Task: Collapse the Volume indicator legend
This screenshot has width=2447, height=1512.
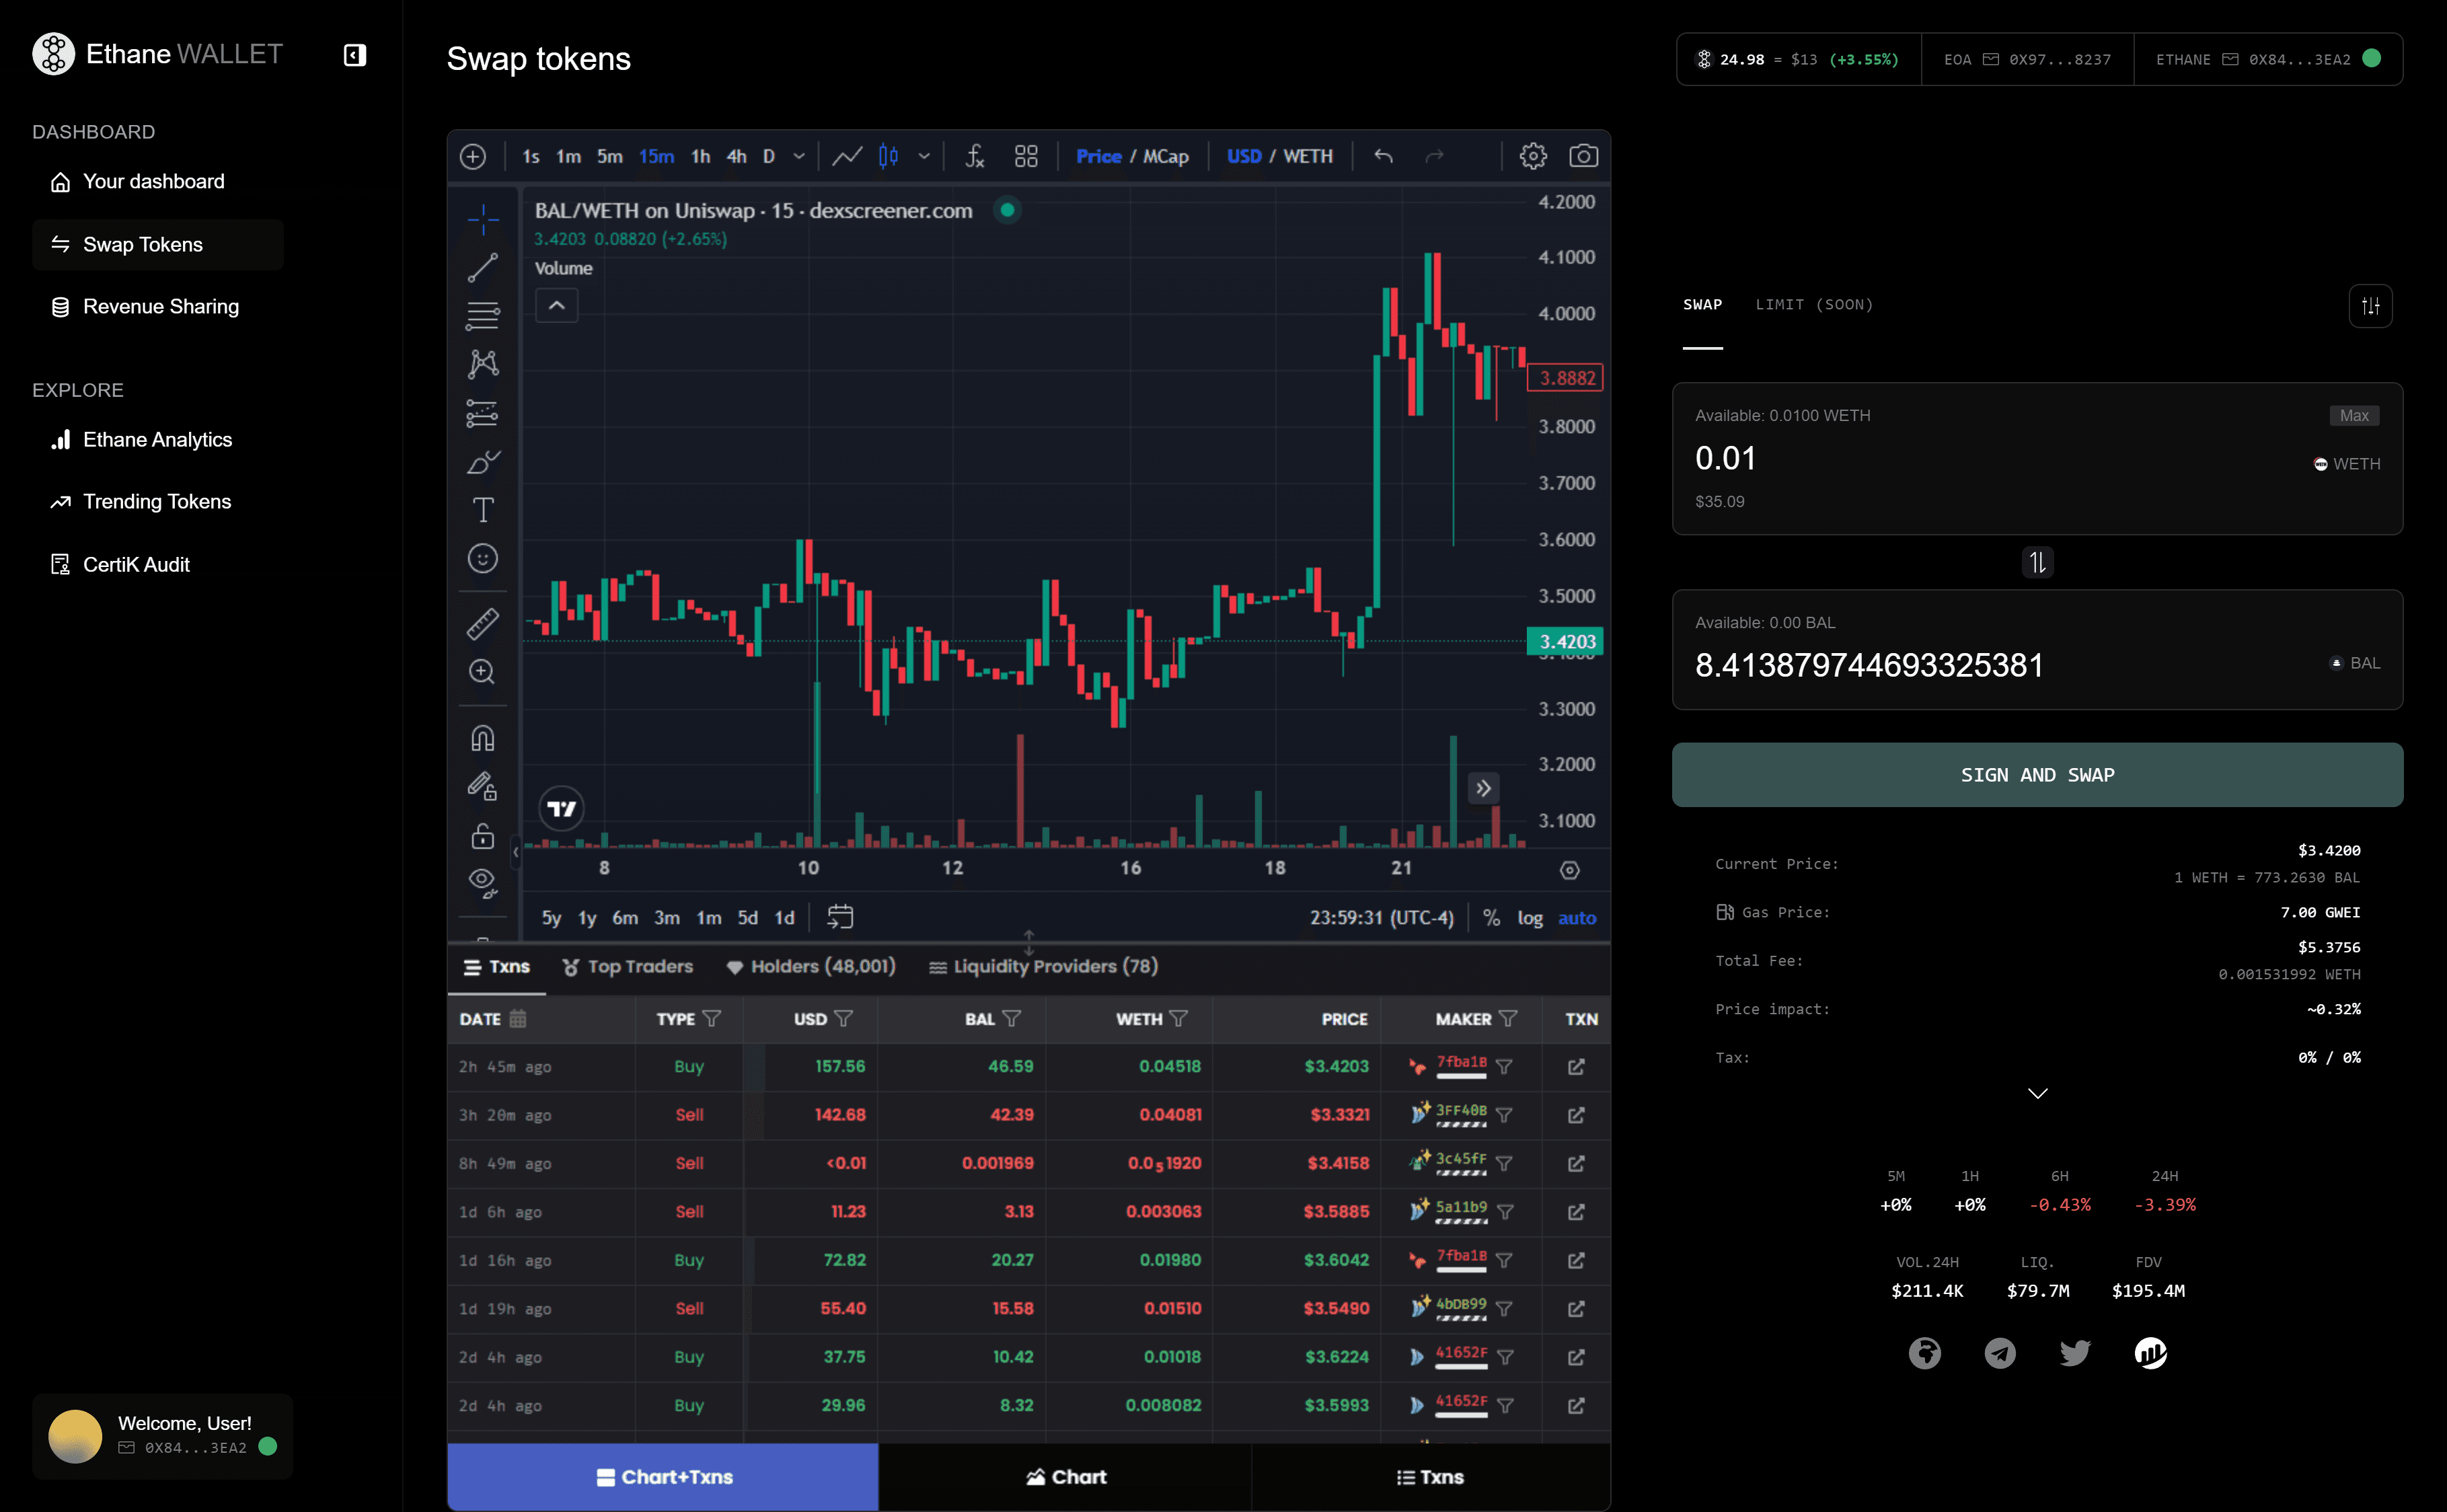Action: pos(557,305)
